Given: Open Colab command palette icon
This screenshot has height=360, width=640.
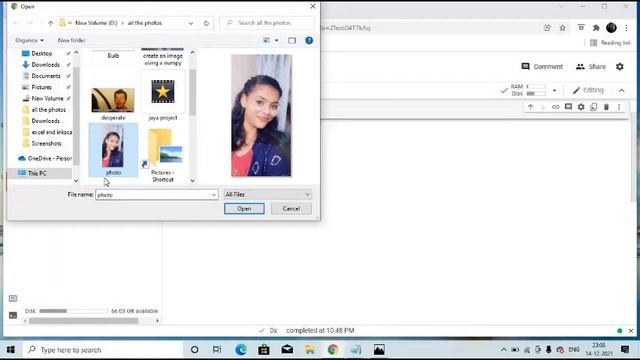Looking at the screenshot, I should [13, 298].
